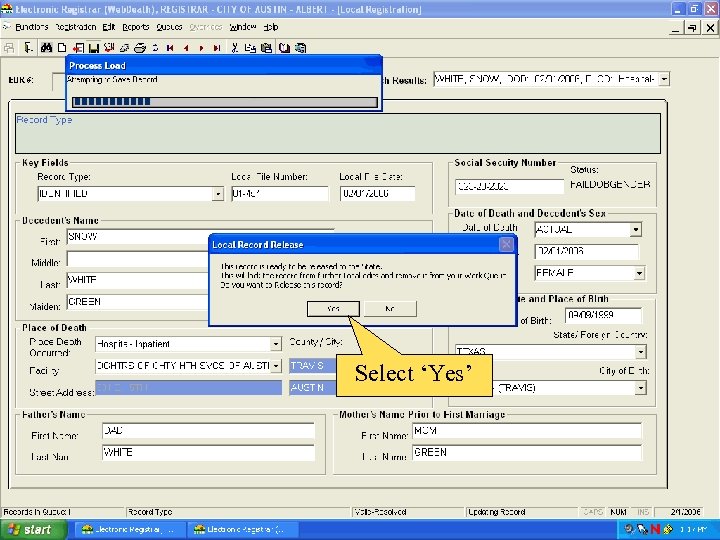This screenshot has height=540, width=720.
Task: Click the decedent First name field SNOW
Action: point(138,237)
